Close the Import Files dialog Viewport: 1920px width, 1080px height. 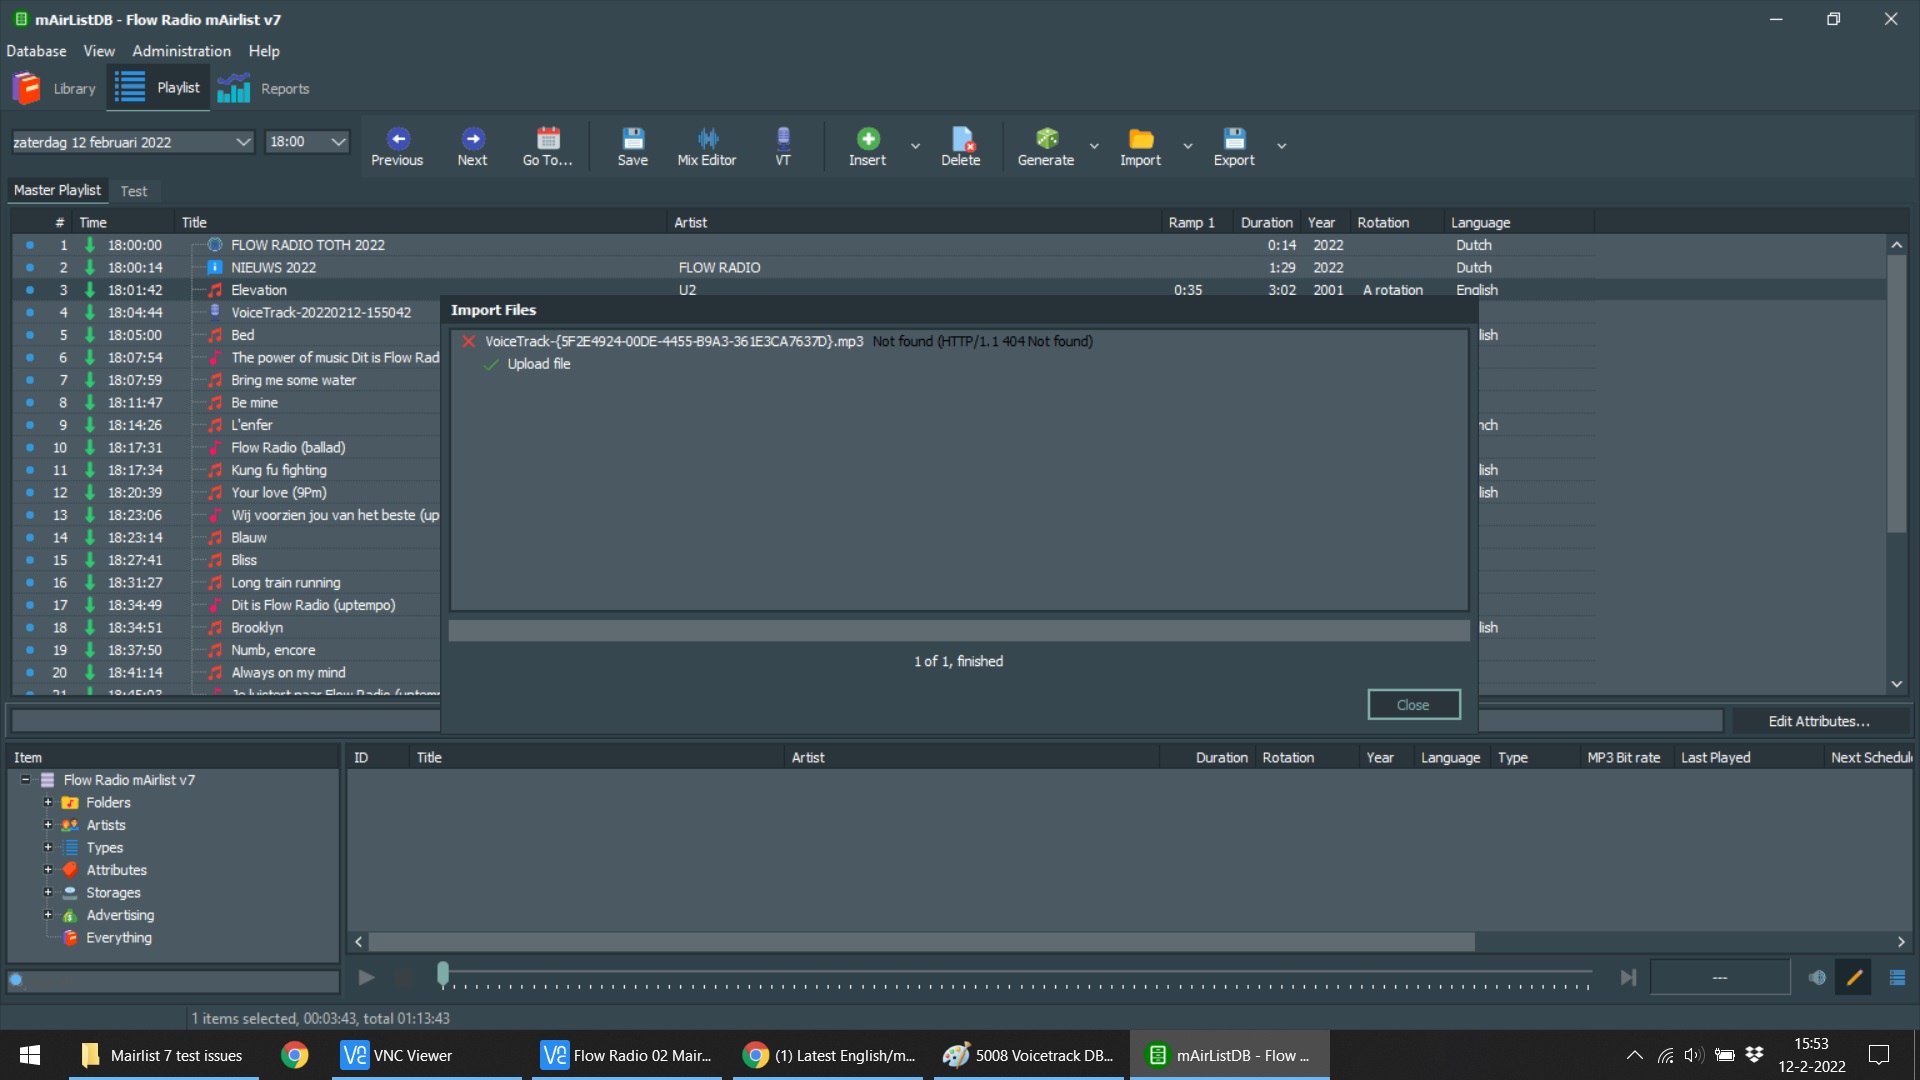point(1413,705)
